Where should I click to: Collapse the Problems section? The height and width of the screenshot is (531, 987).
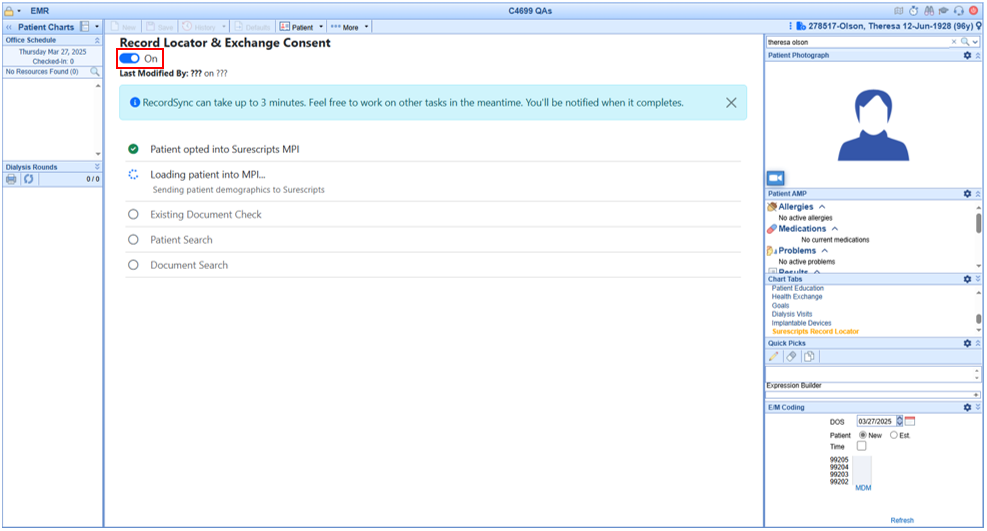tap(825, 251)
